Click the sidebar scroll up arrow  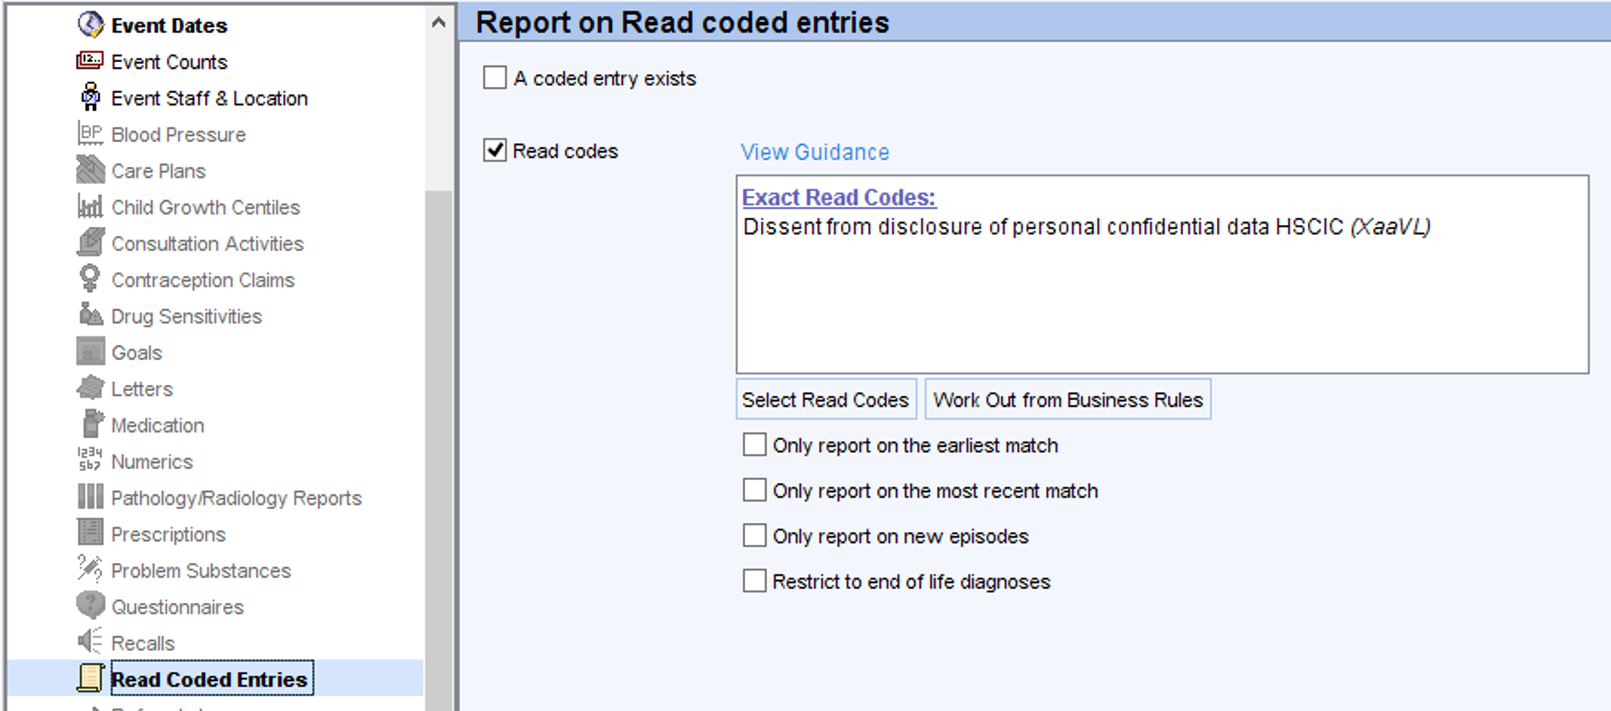pos(438,22)
